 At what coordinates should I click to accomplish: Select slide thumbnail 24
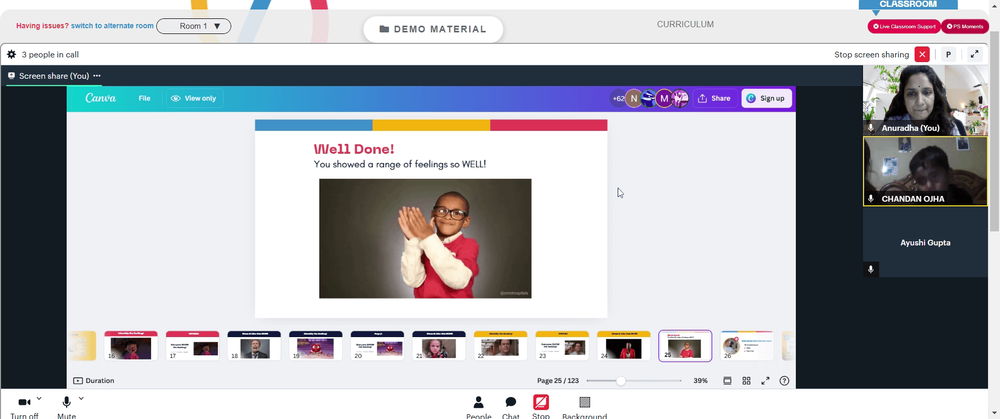pos(624,346)
